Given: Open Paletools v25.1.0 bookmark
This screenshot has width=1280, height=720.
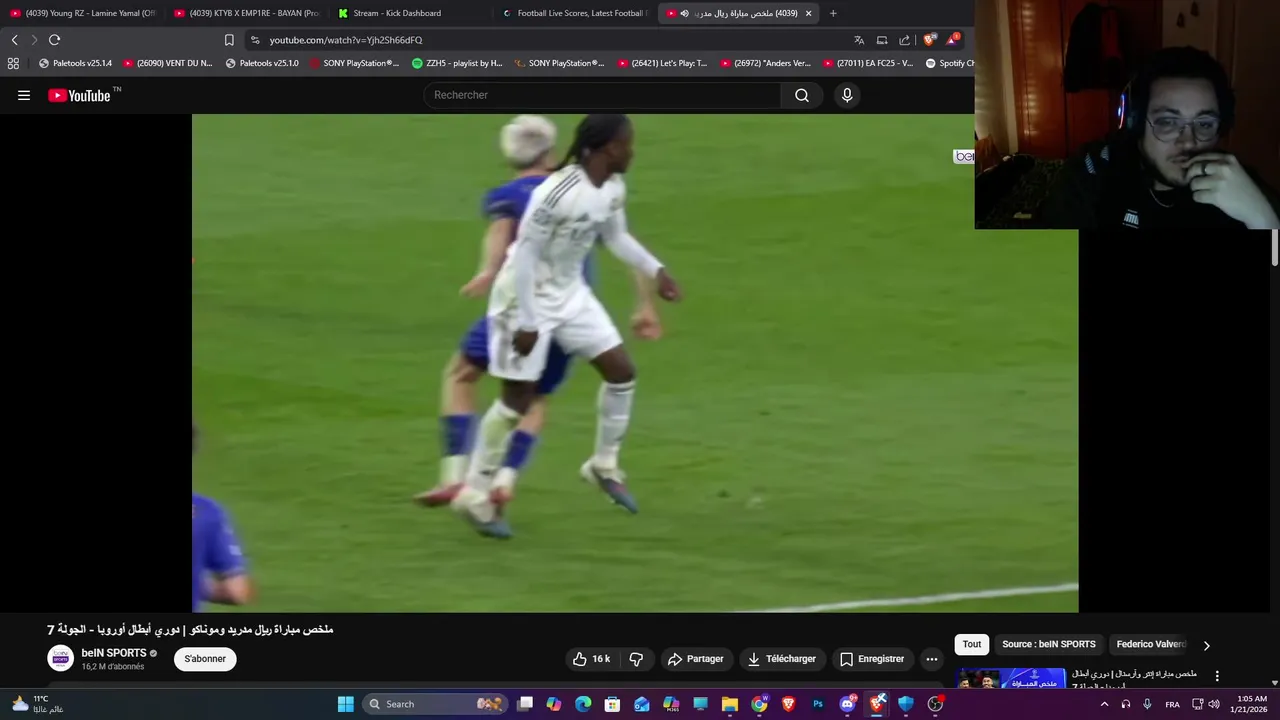Looking at the screenshot, I should (x=262, y=63).
